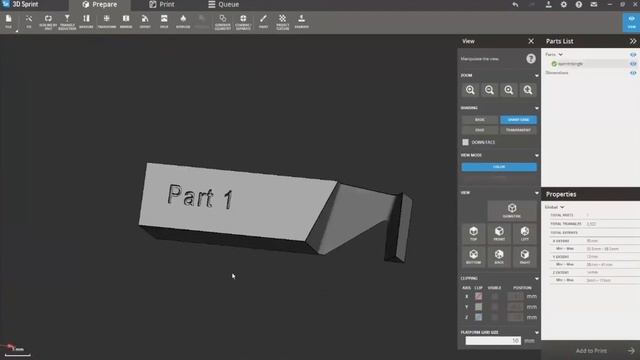Open the Triangle Reduction tool
This screenshot has width=640, height=360.
coord(67,22)
